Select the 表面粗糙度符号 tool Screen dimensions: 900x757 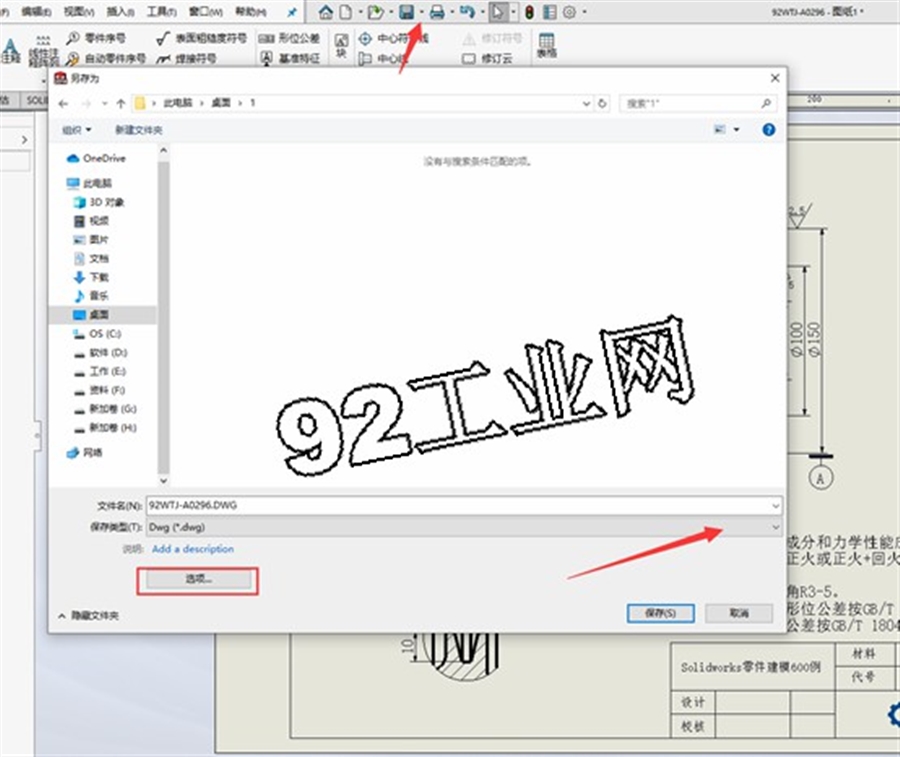click(x=201, y=38)
